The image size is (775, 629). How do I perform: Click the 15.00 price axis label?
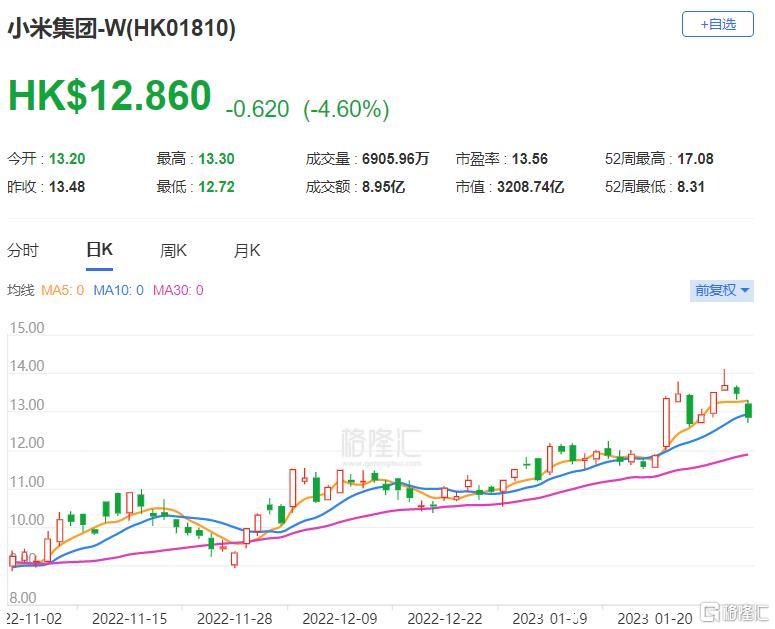pyautogui.click(x=27, y=328)
